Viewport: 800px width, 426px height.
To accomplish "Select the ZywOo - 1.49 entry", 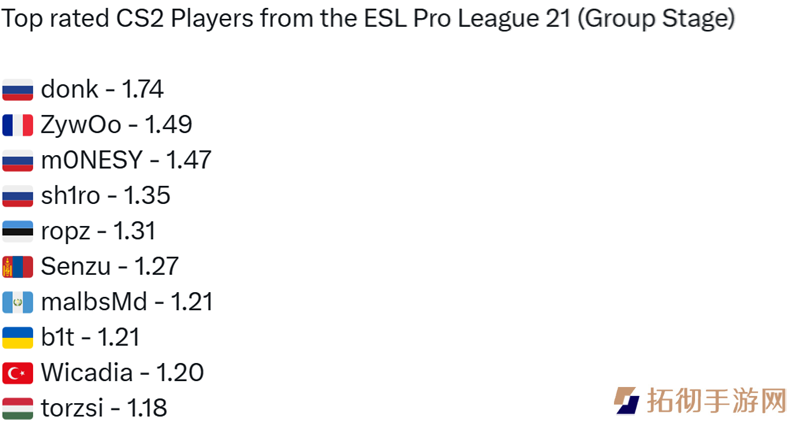I will (x=116, y=125).
